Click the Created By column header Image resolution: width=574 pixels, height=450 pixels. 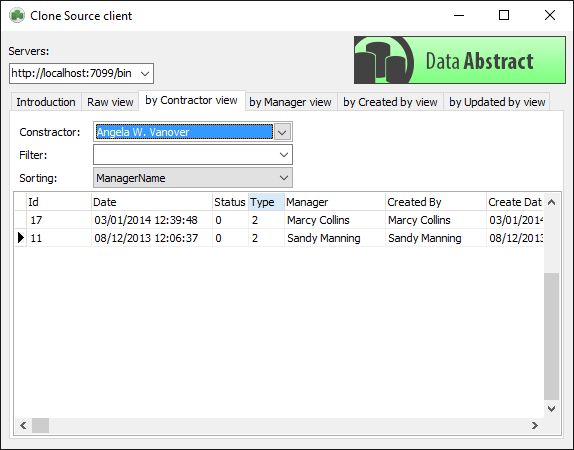pos(436,202)
